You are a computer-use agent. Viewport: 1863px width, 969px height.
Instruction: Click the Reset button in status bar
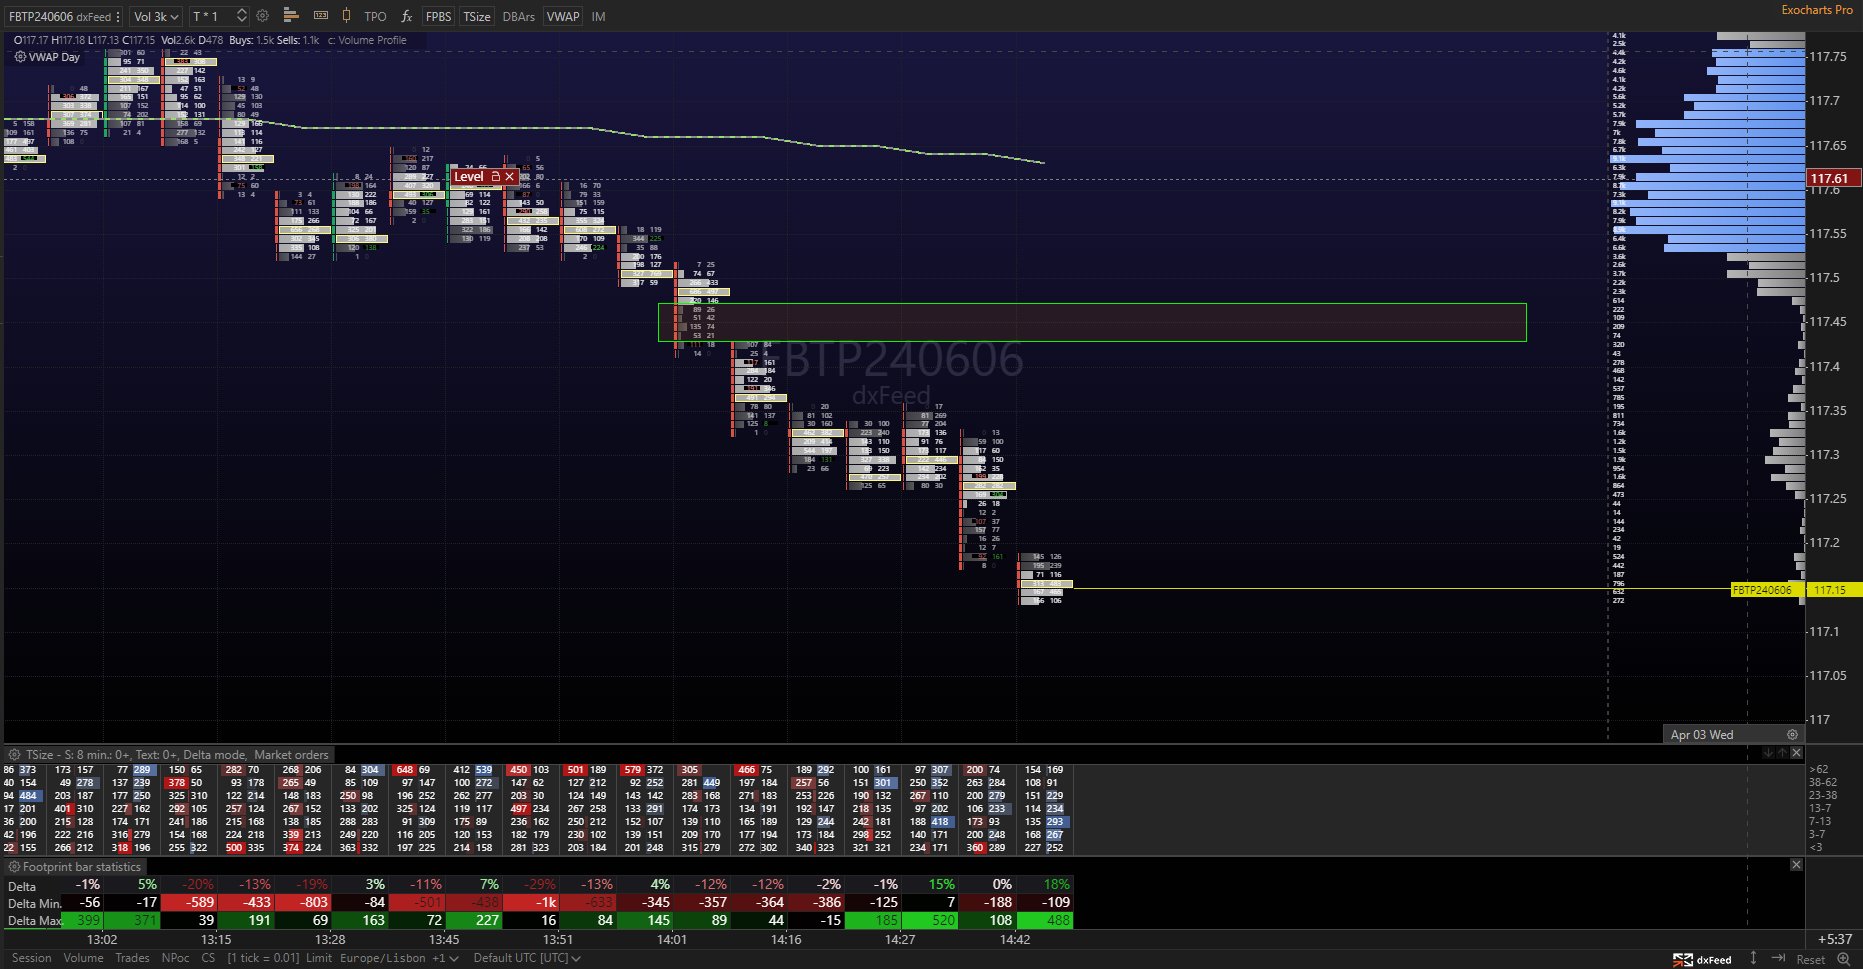(x=1810, y=959)
